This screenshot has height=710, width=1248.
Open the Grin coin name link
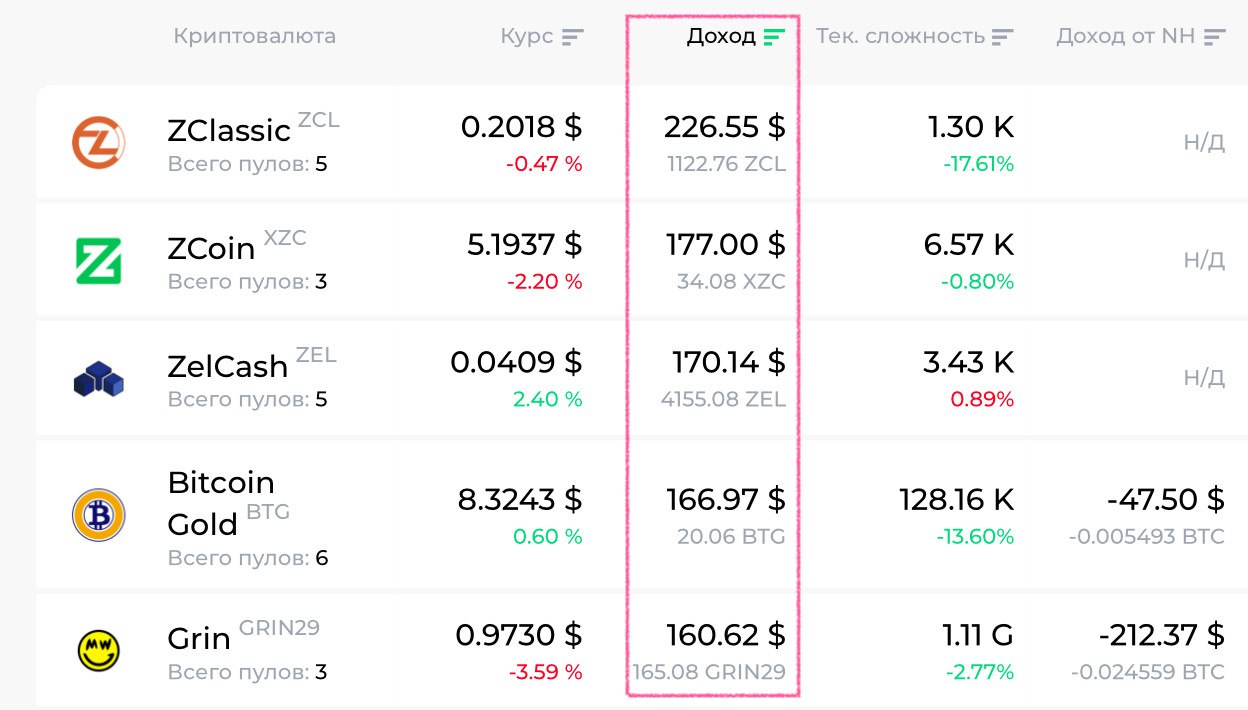(199, 638)
